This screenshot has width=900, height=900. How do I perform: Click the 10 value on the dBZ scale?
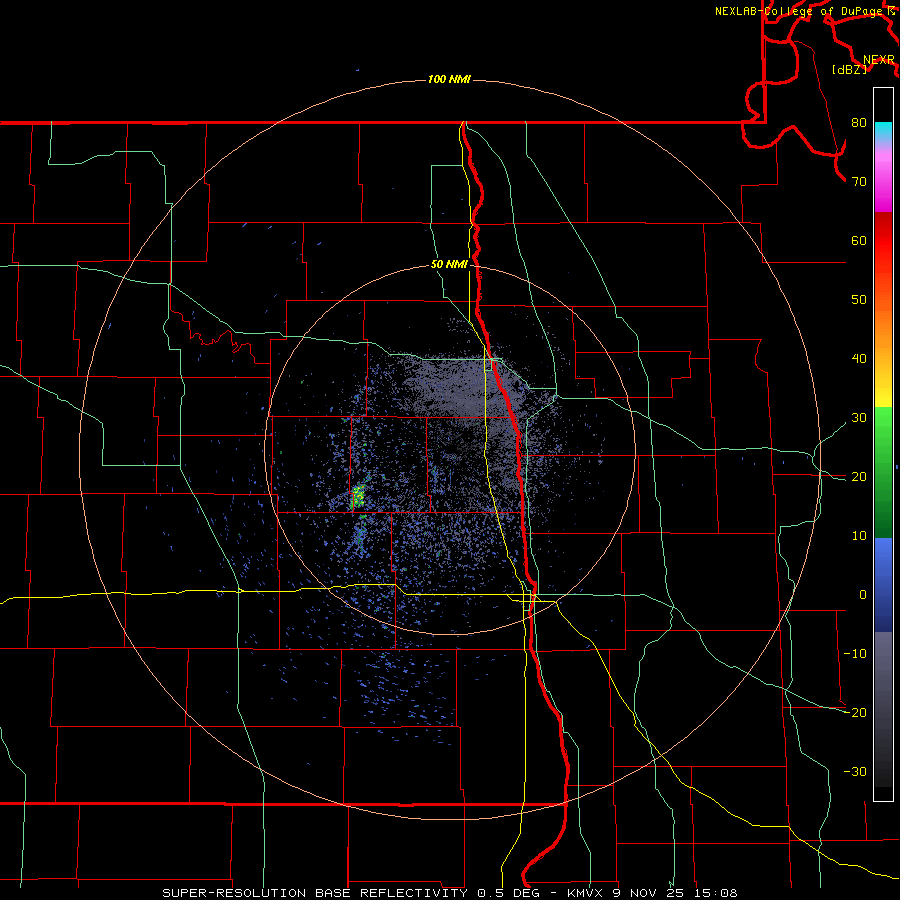click(x=859, y=536)
